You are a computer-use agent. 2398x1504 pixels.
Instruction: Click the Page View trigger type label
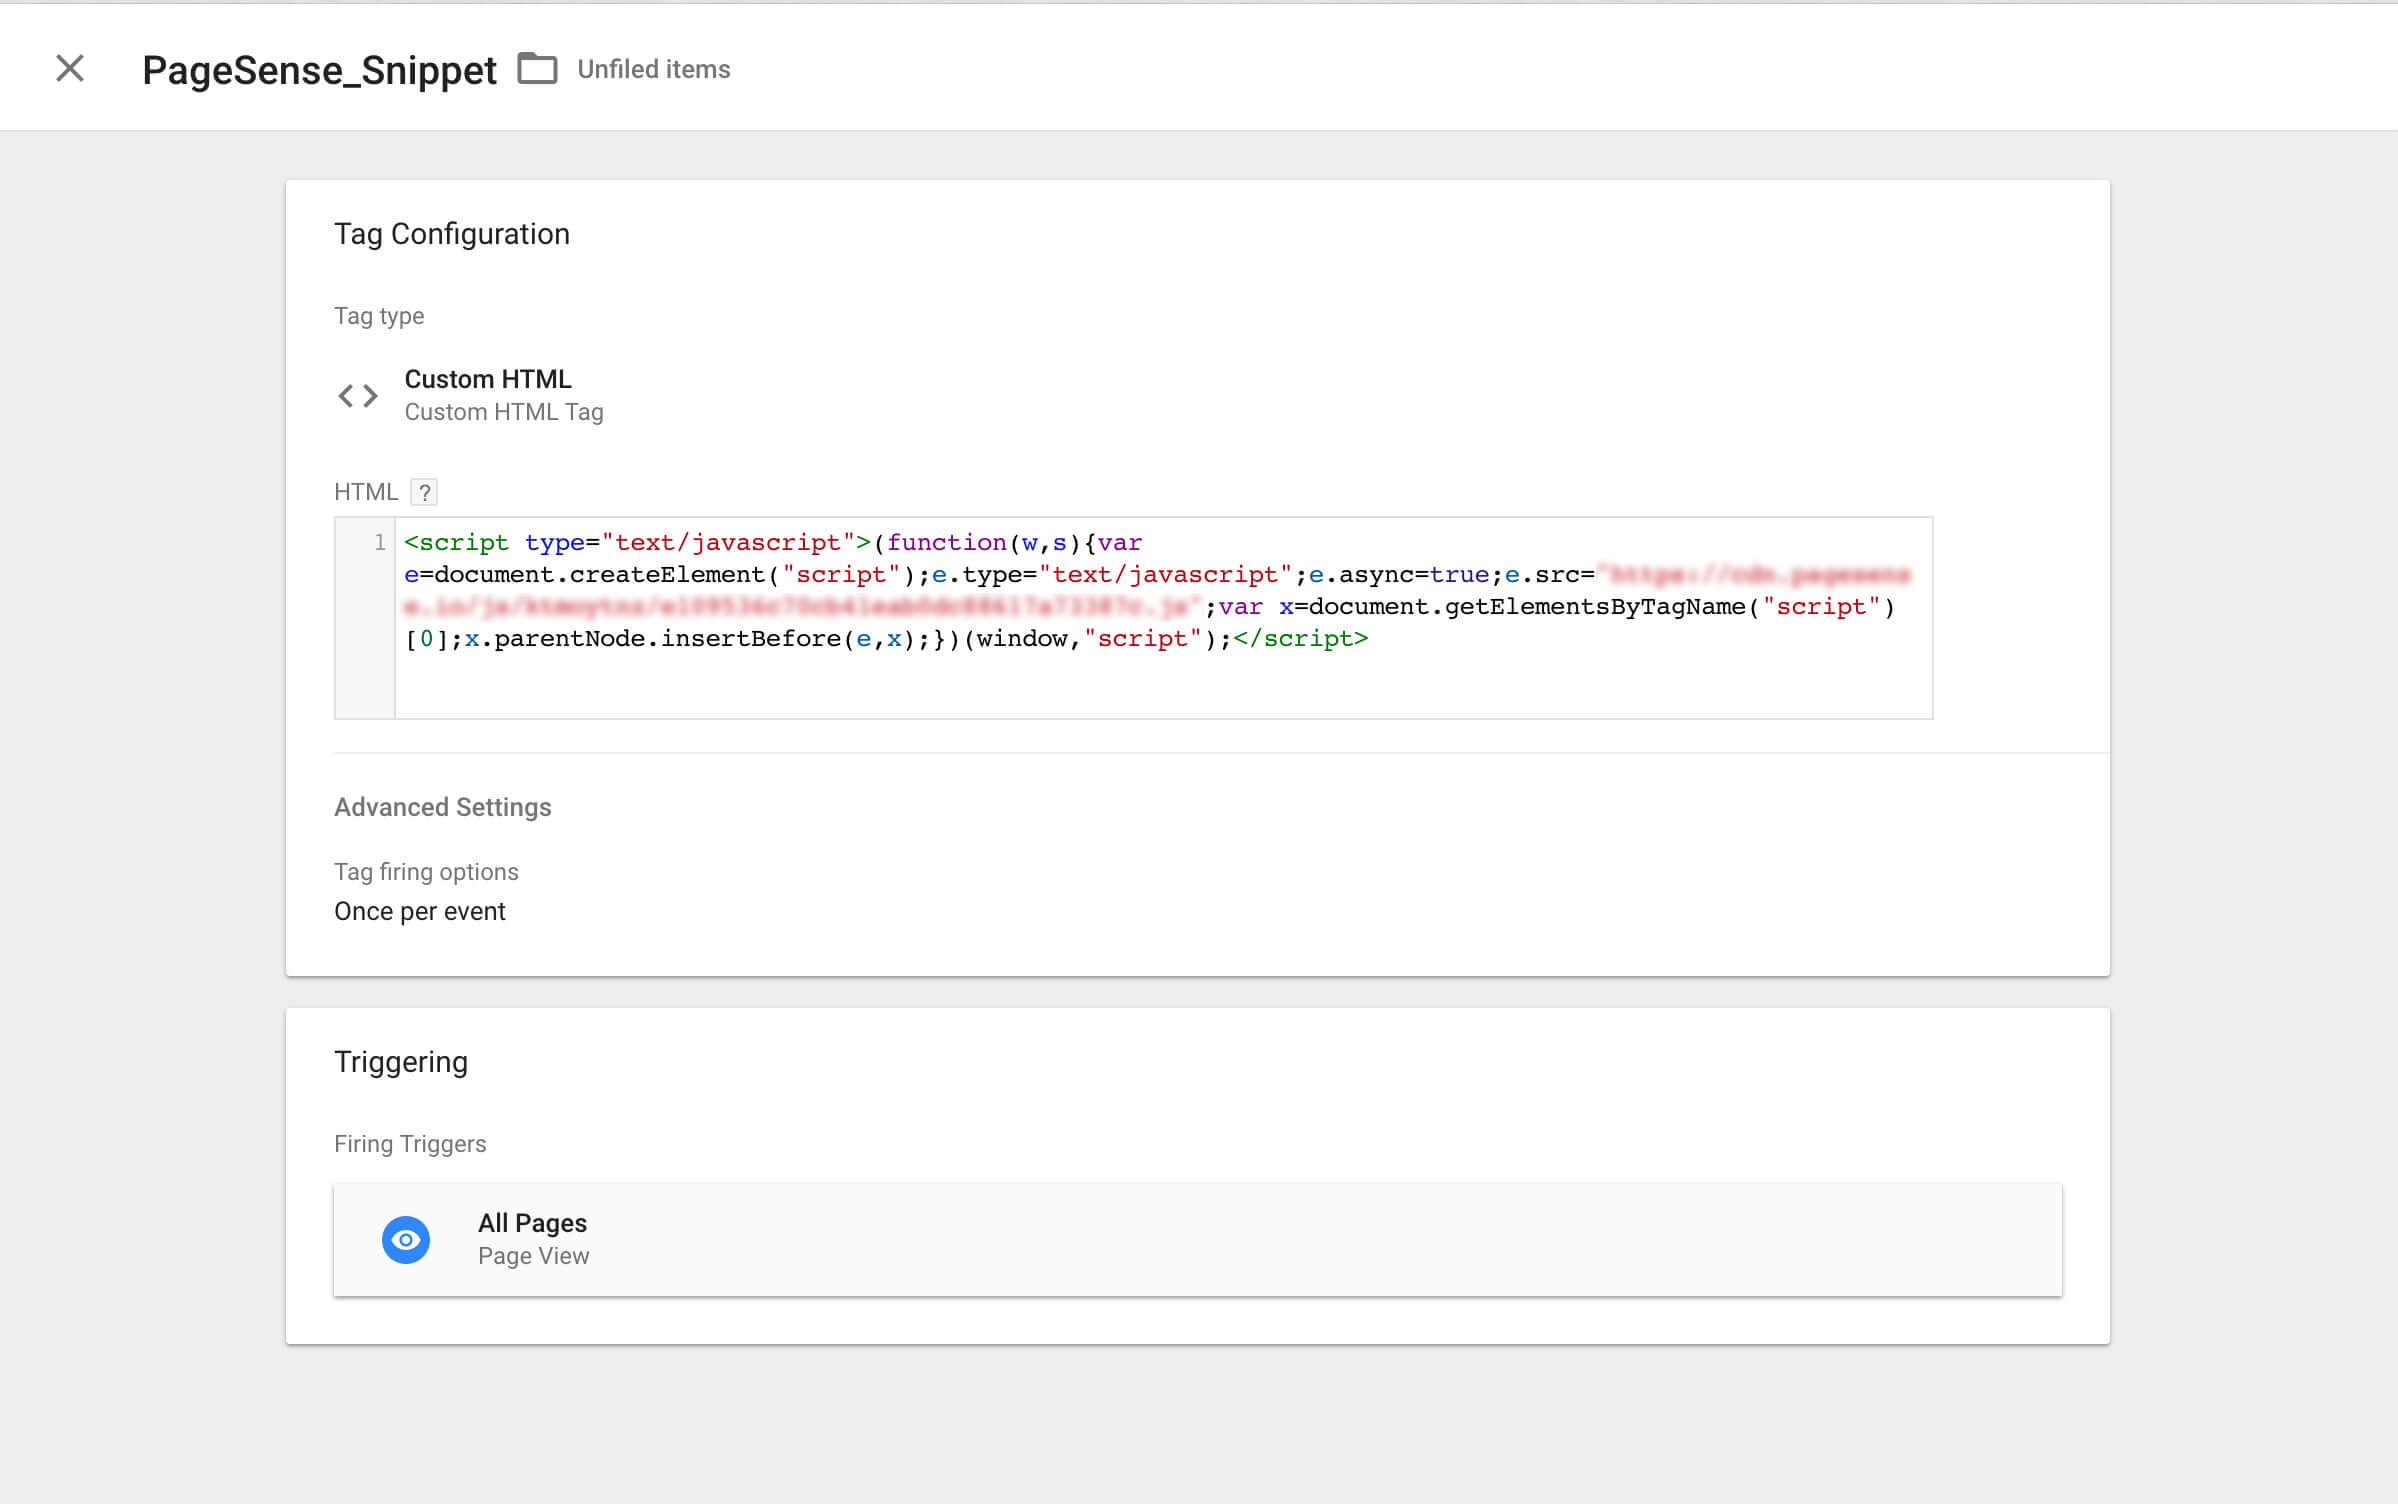click(x=533, y=1256)
